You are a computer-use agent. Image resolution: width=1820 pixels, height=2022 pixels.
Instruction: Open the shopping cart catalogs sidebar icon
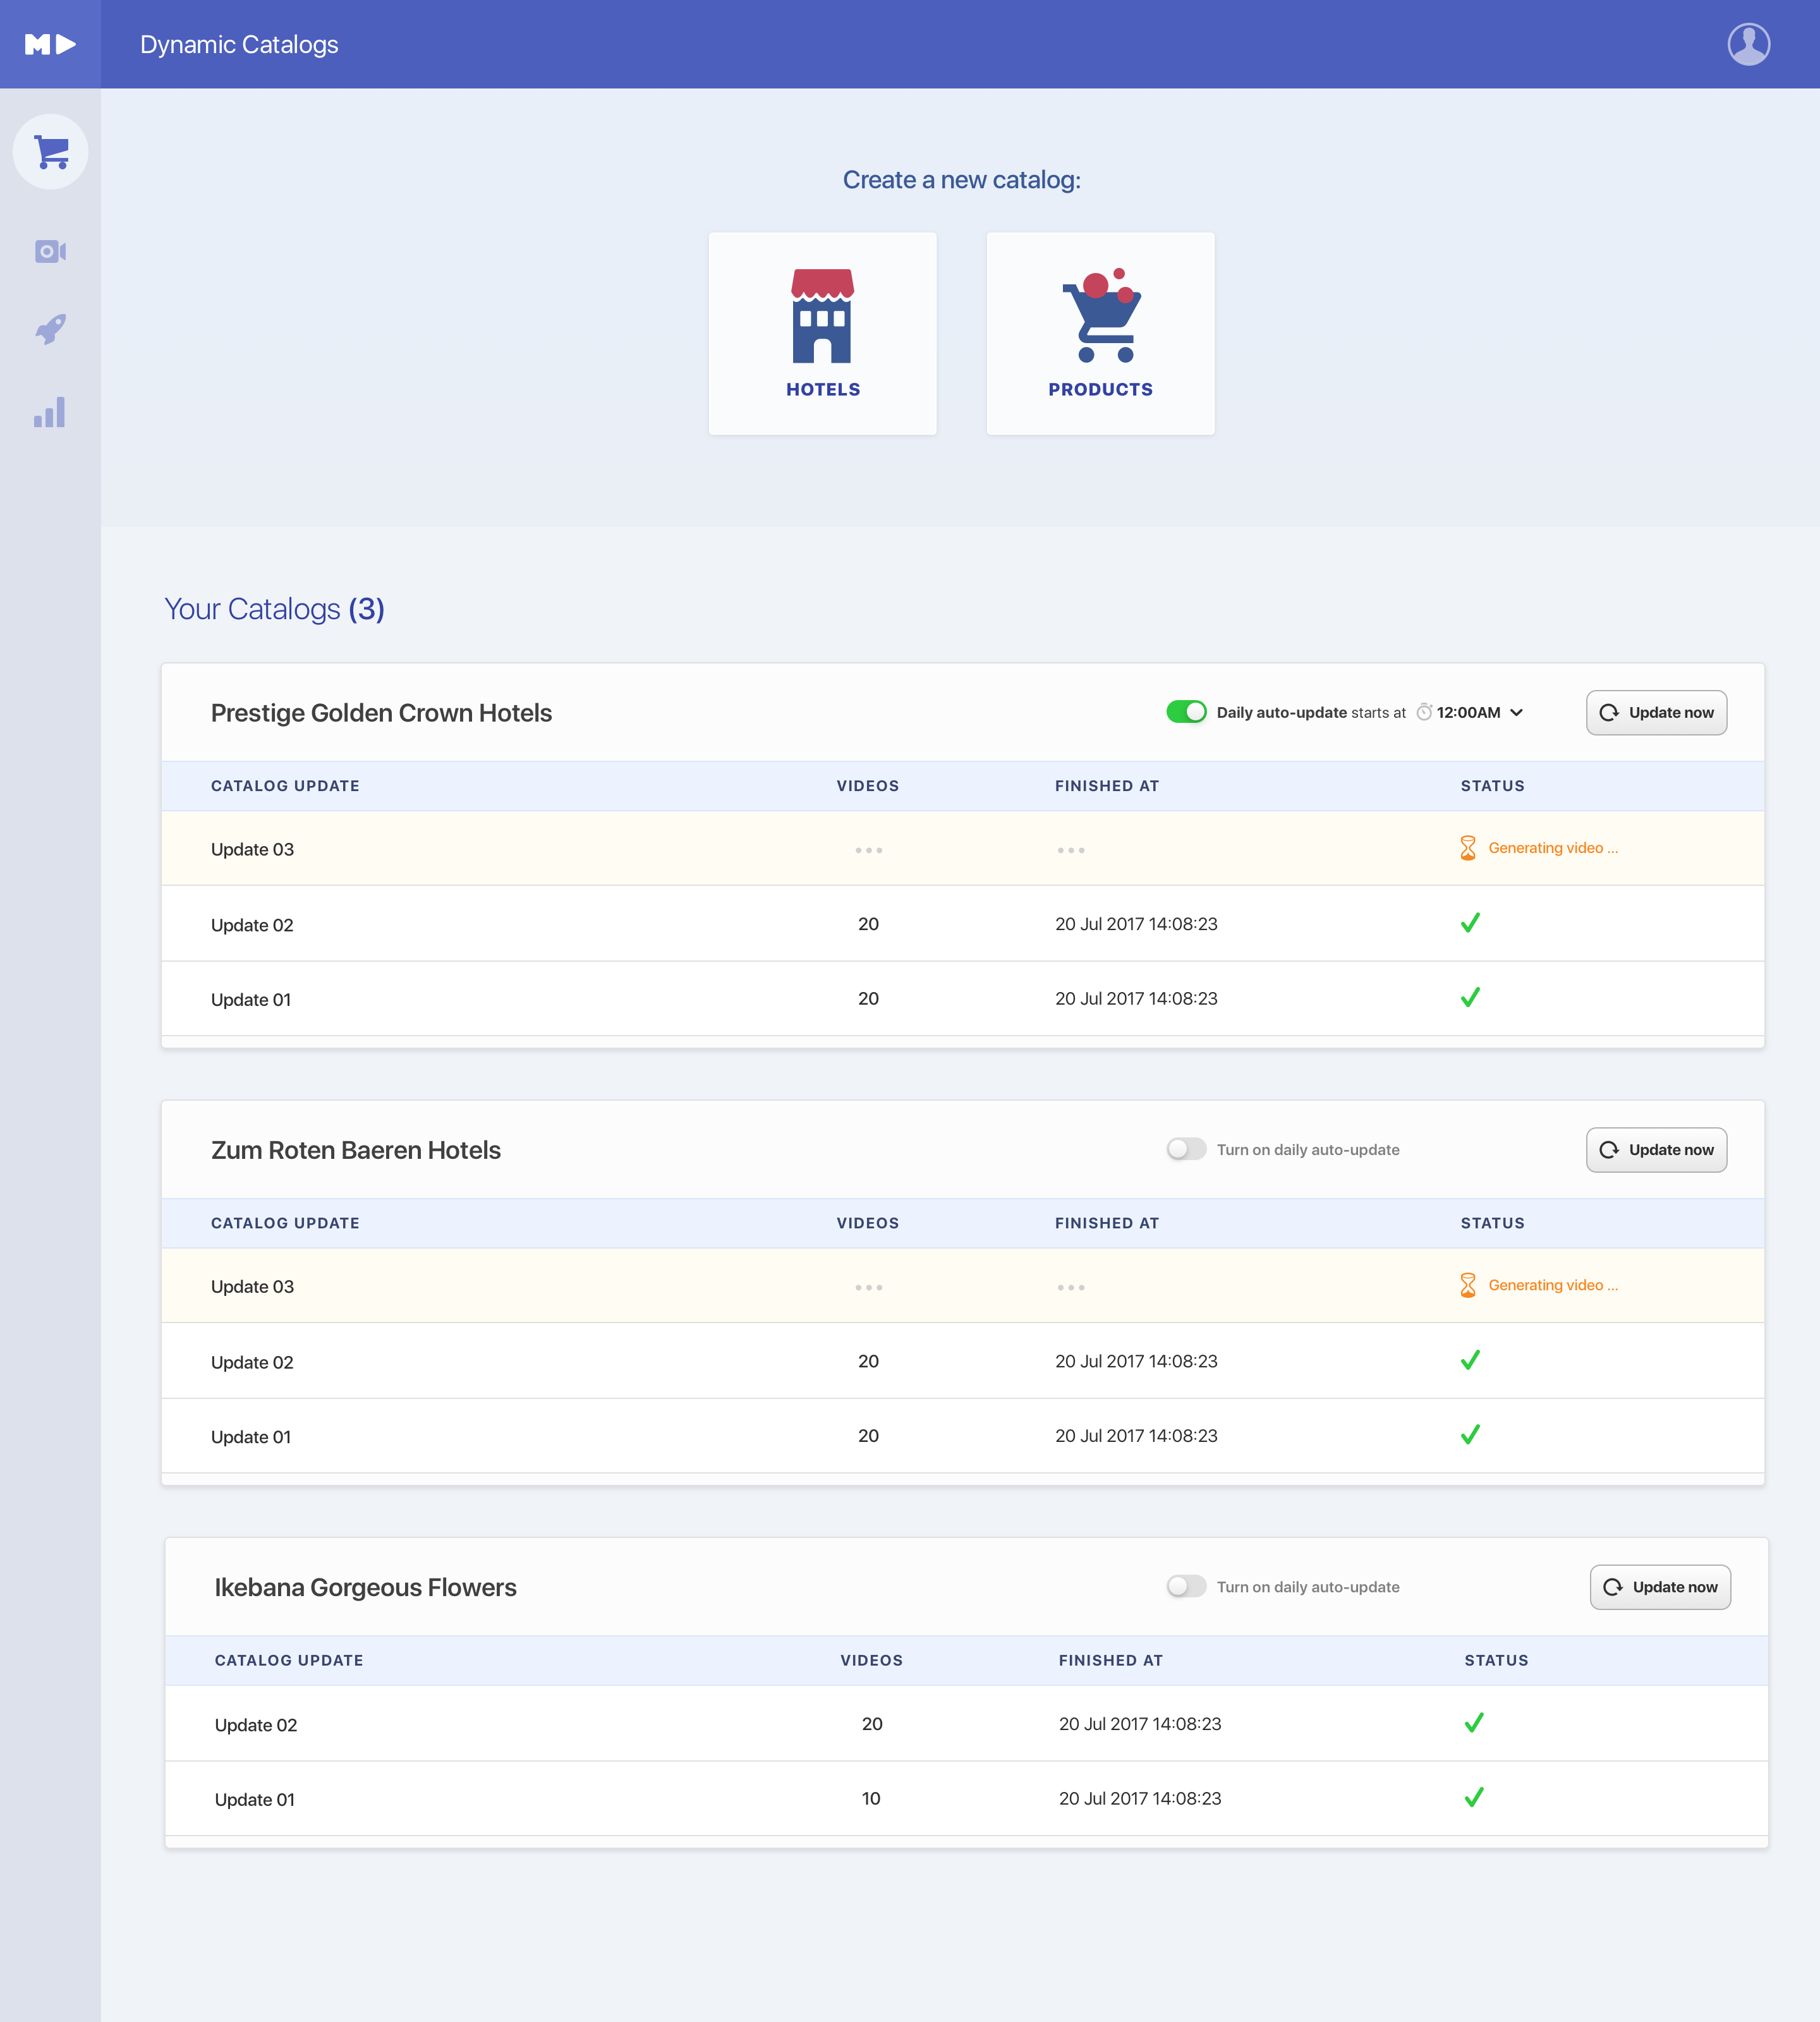pyautogui.click(x=50, y=152)
